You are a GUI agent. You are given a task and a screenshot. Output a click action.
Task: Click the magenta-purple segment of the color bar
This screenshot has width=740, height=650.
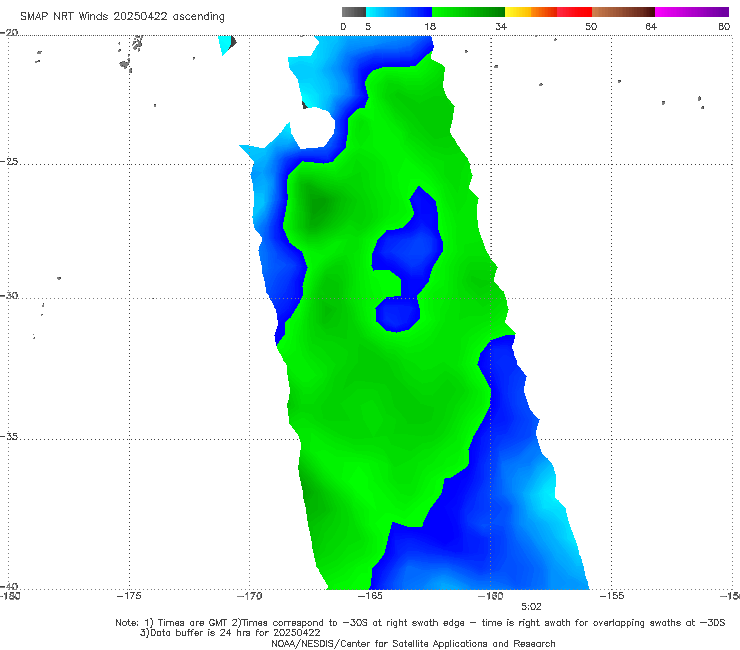point(692,12)
